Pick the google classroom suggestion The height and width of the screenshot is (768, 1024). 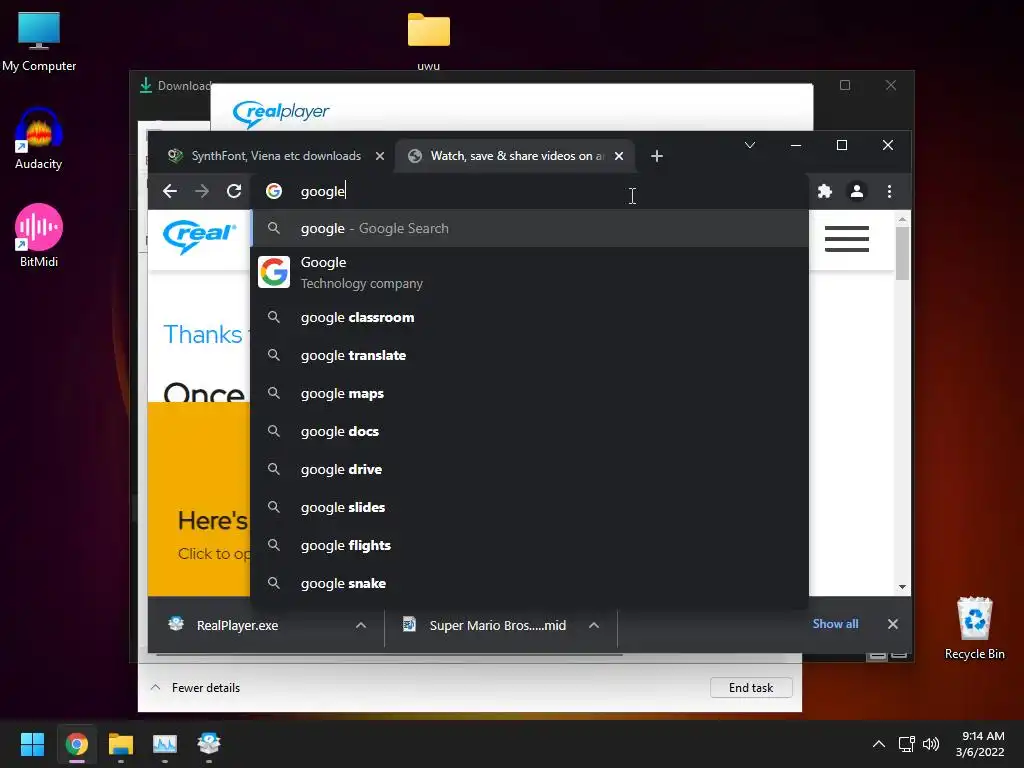point(529,317)
